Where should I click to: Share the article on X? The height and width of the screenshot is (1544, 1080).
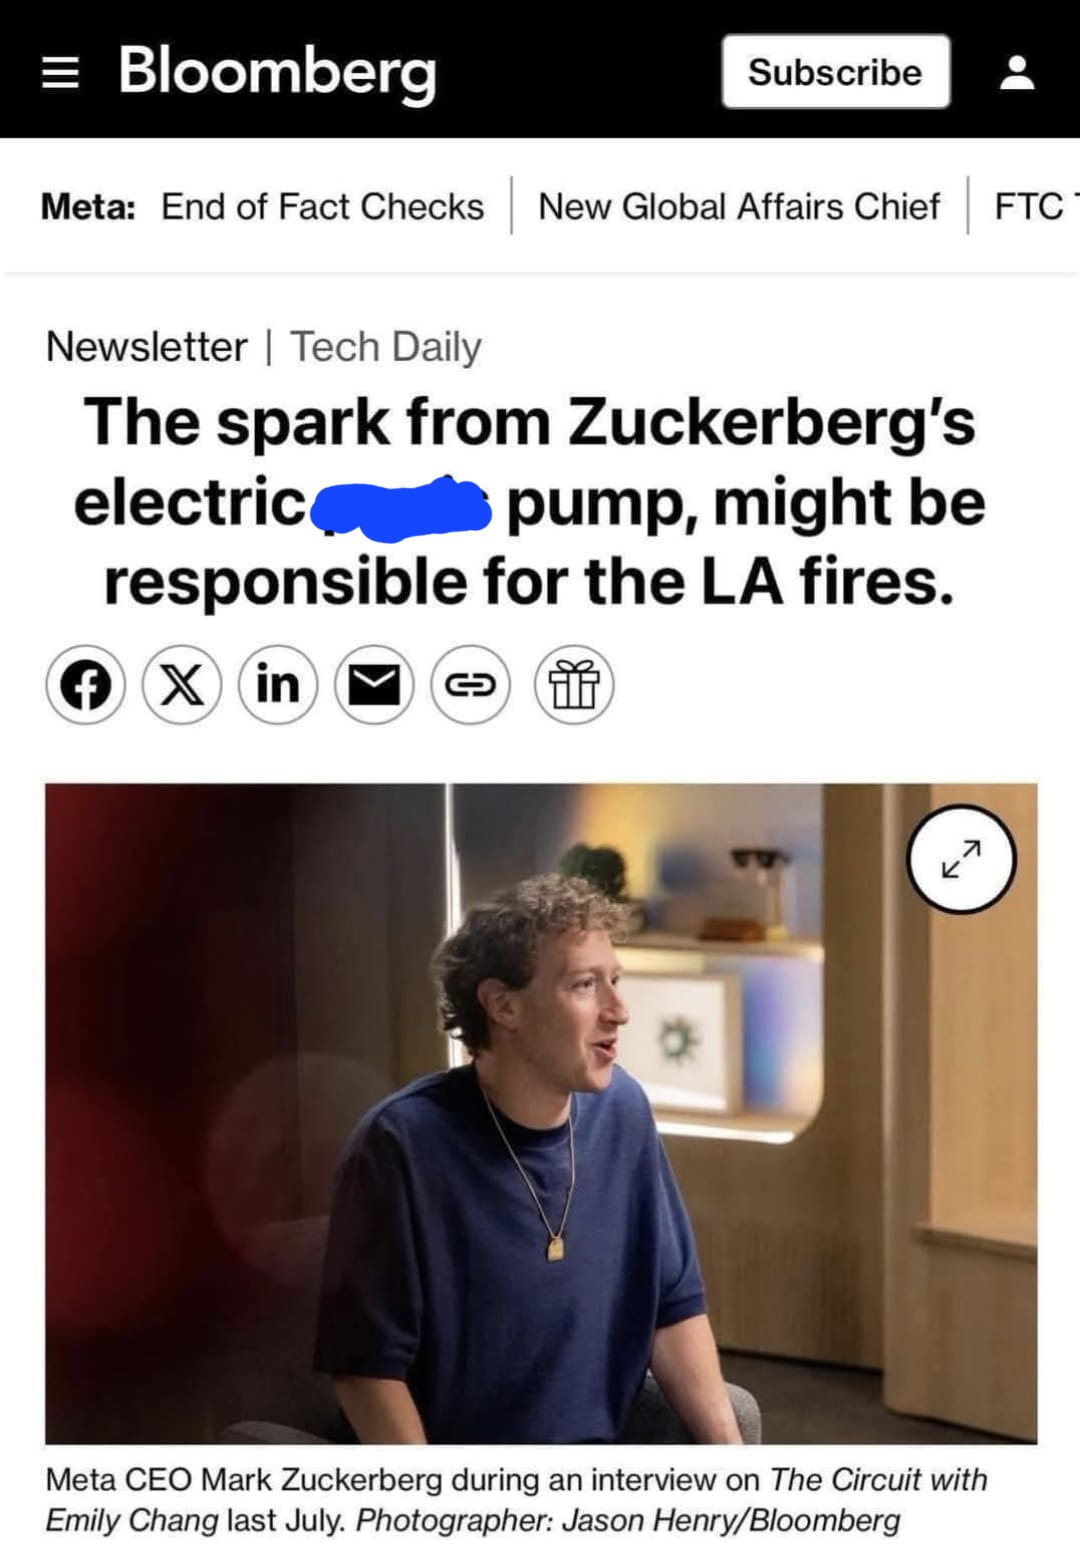coord(181,686)
